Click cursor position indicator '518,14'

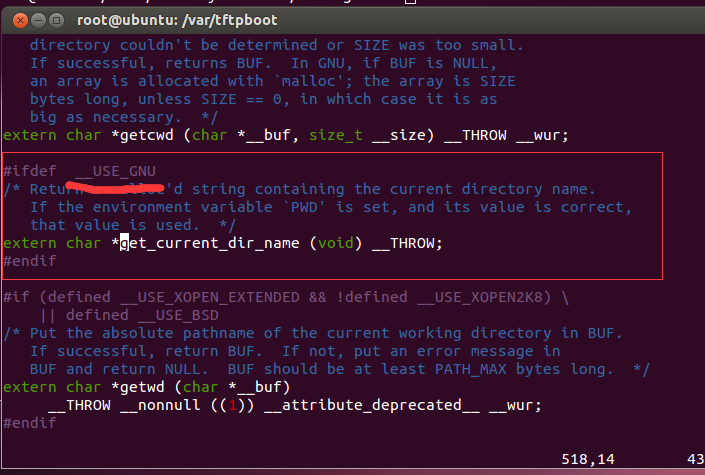pyautogui.click(x=588, y=459)
